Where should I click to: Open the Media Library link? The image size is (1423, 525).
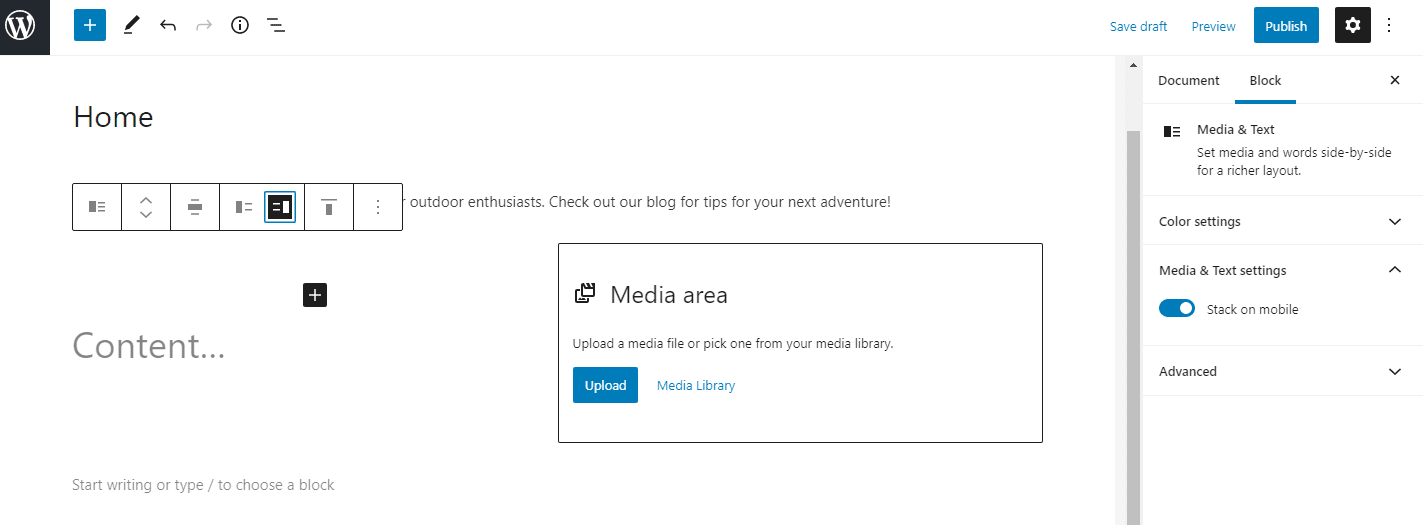point(695,385)
